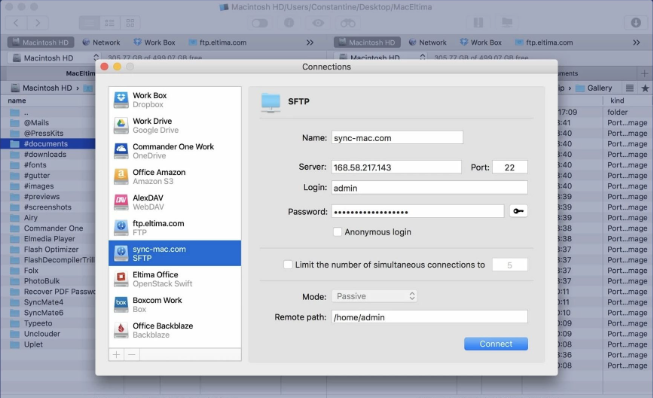Select Work Drive Google Drive connection
This screenshot has width=653, height=398.
click(x=174, y=125)
